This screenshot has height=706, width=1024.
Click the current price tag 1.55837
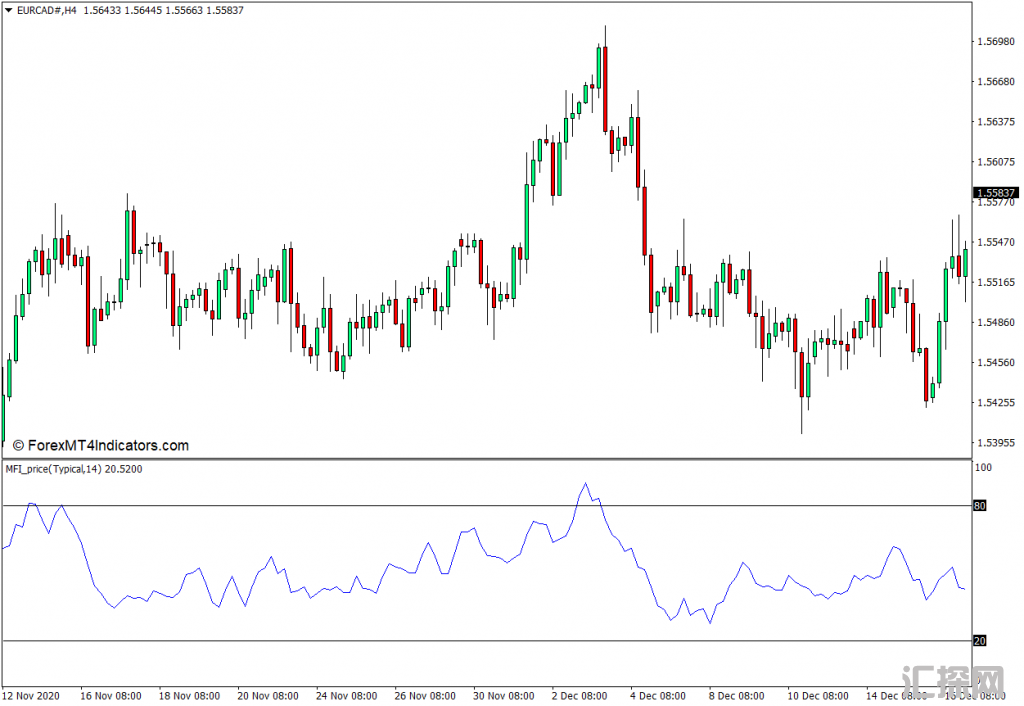point(994,193)
